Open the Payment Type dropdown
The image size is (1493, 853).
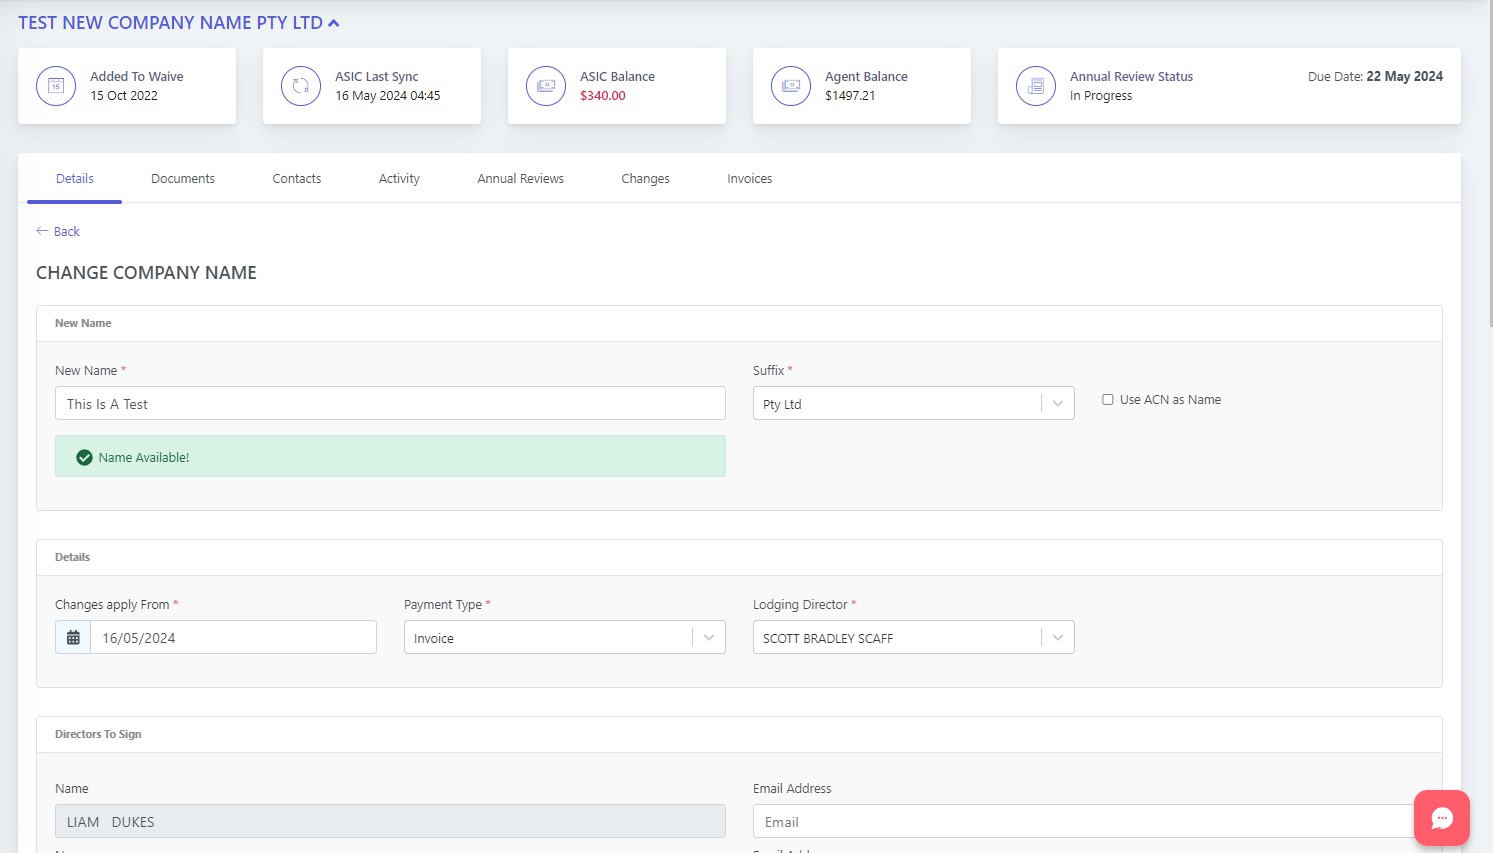[x=564, y=637]
